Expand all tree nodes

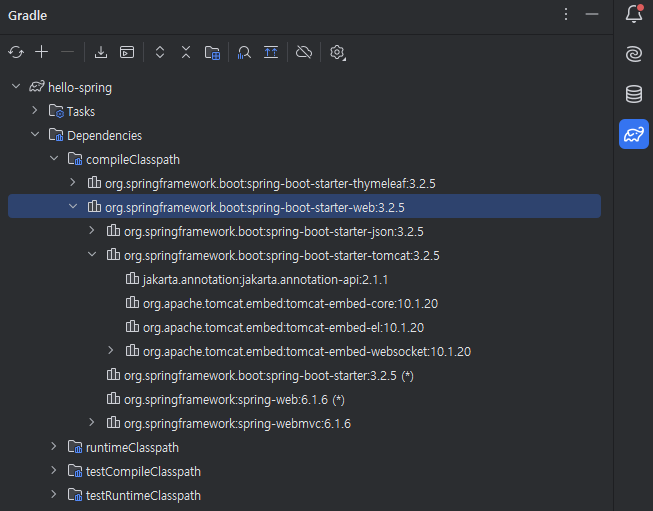tap(160, 52)
